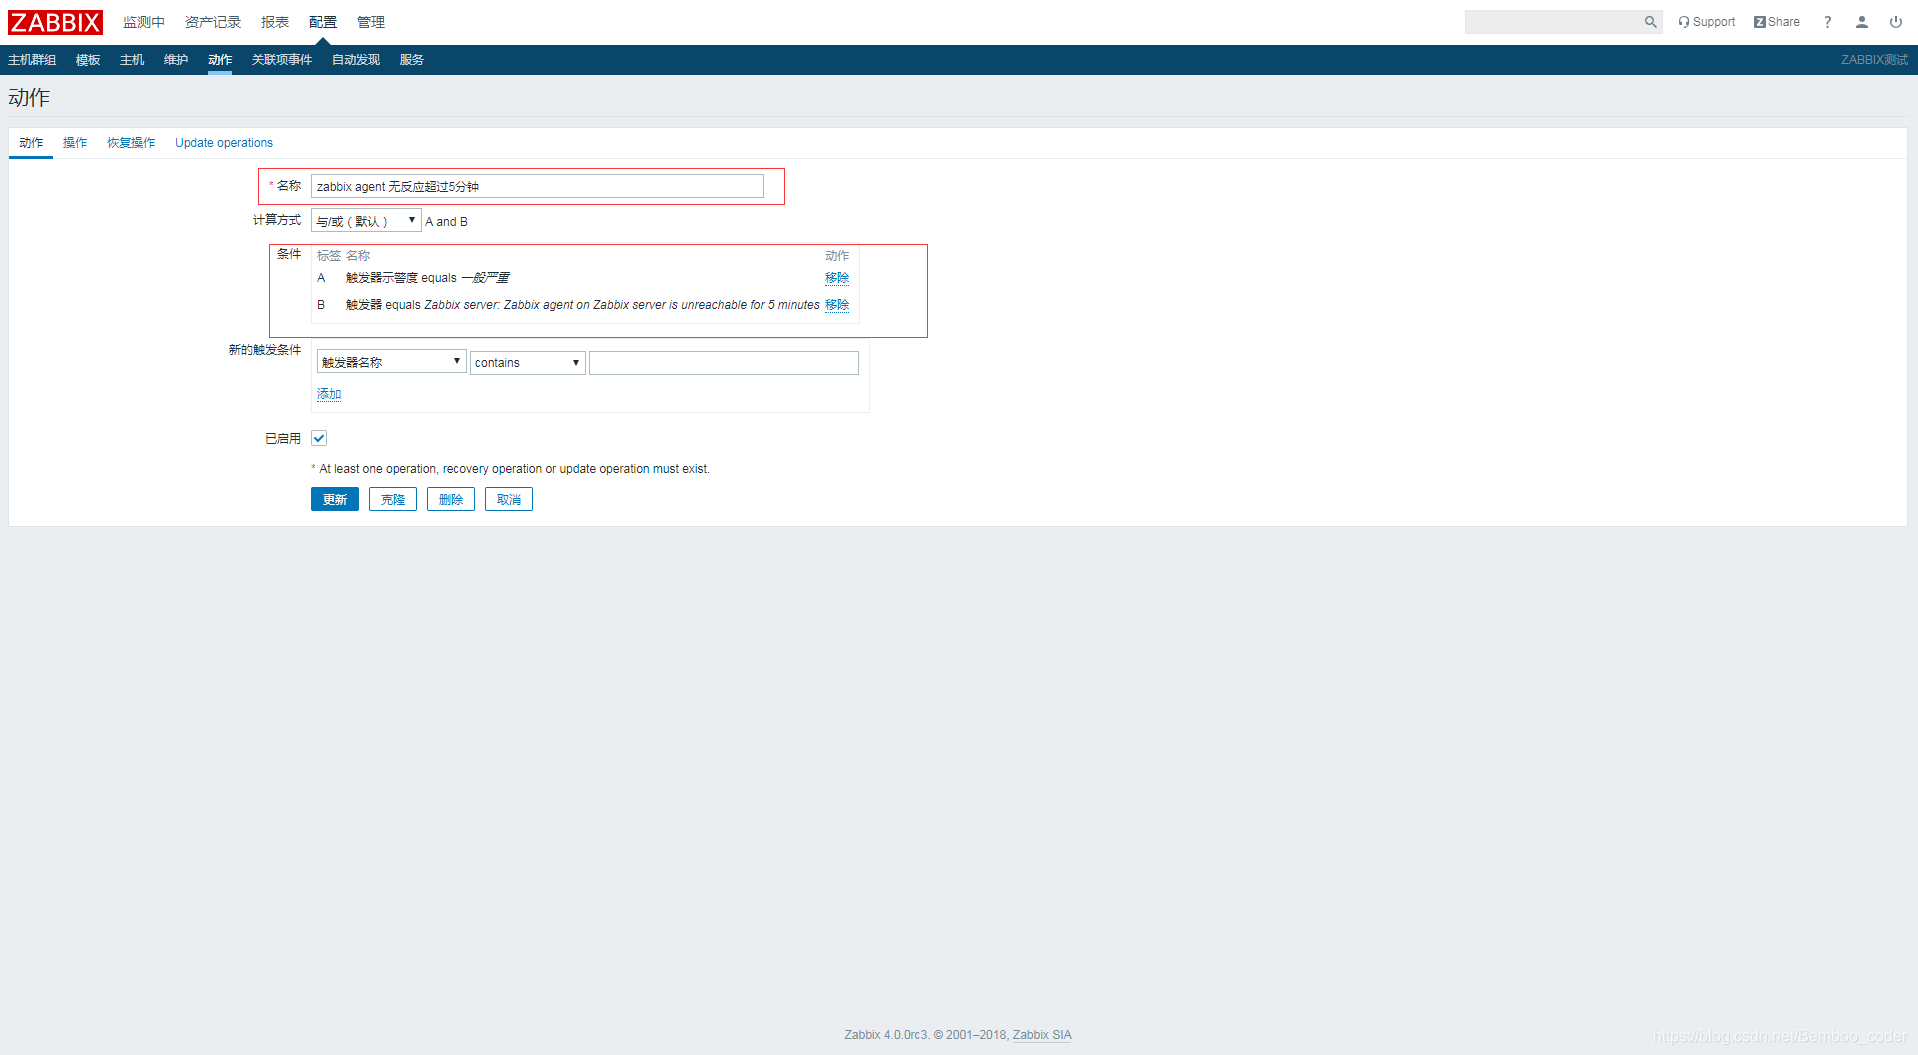Open the help question mark icon
The width and height of the screenshot is (1918, 1055).
tap(1827, 22)
